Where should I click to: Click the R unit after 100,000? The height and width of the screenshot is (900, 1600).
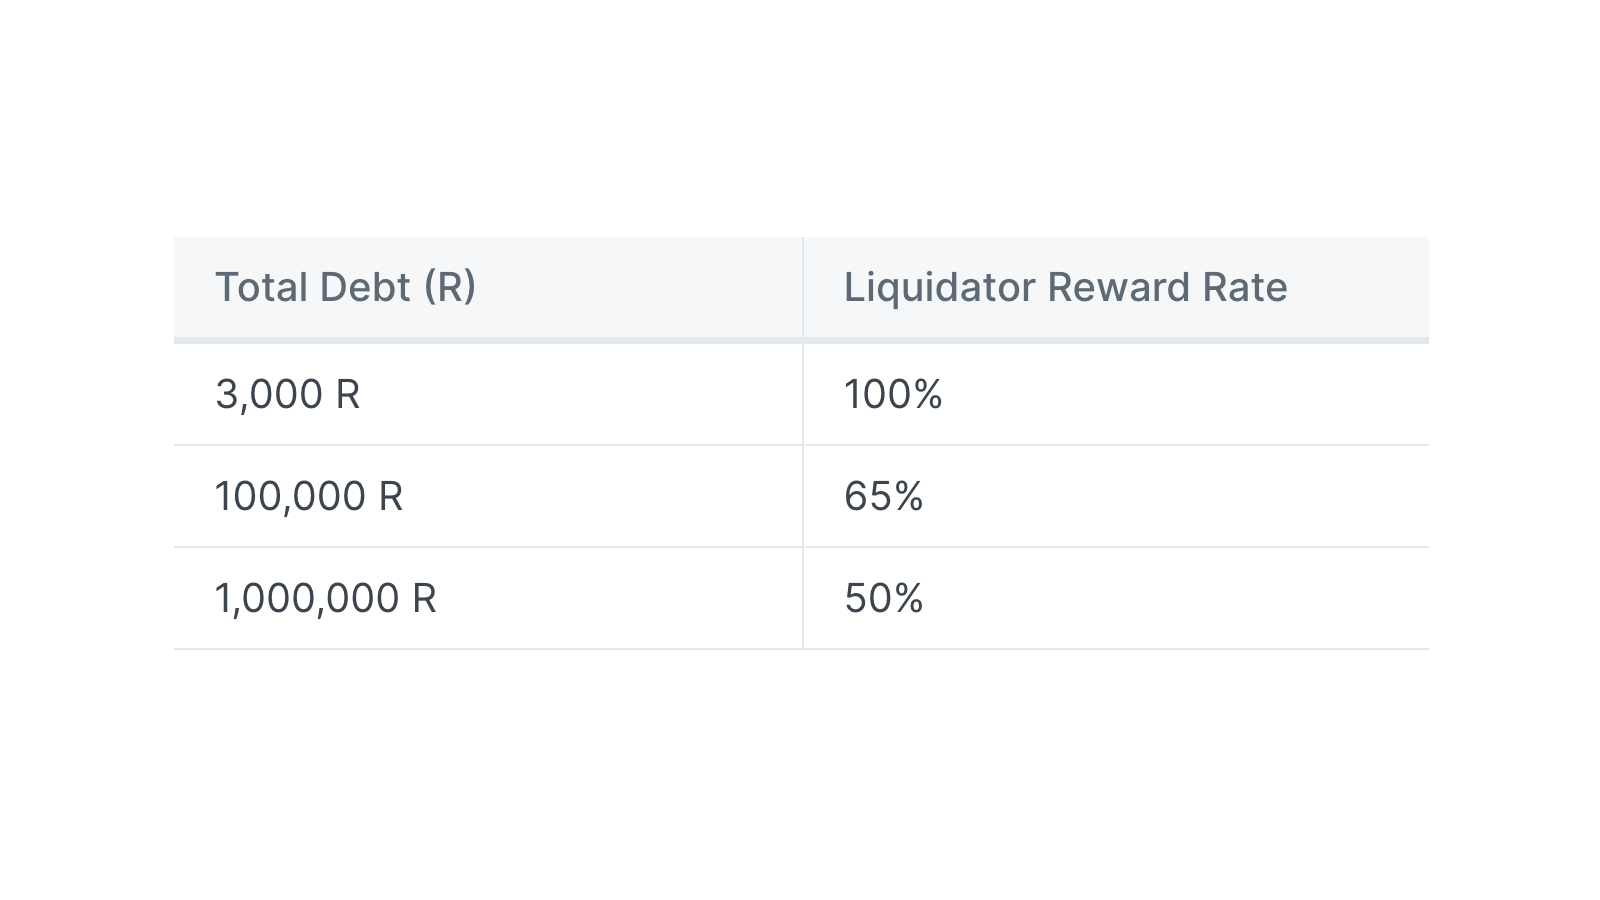click(x=391, y=496)
